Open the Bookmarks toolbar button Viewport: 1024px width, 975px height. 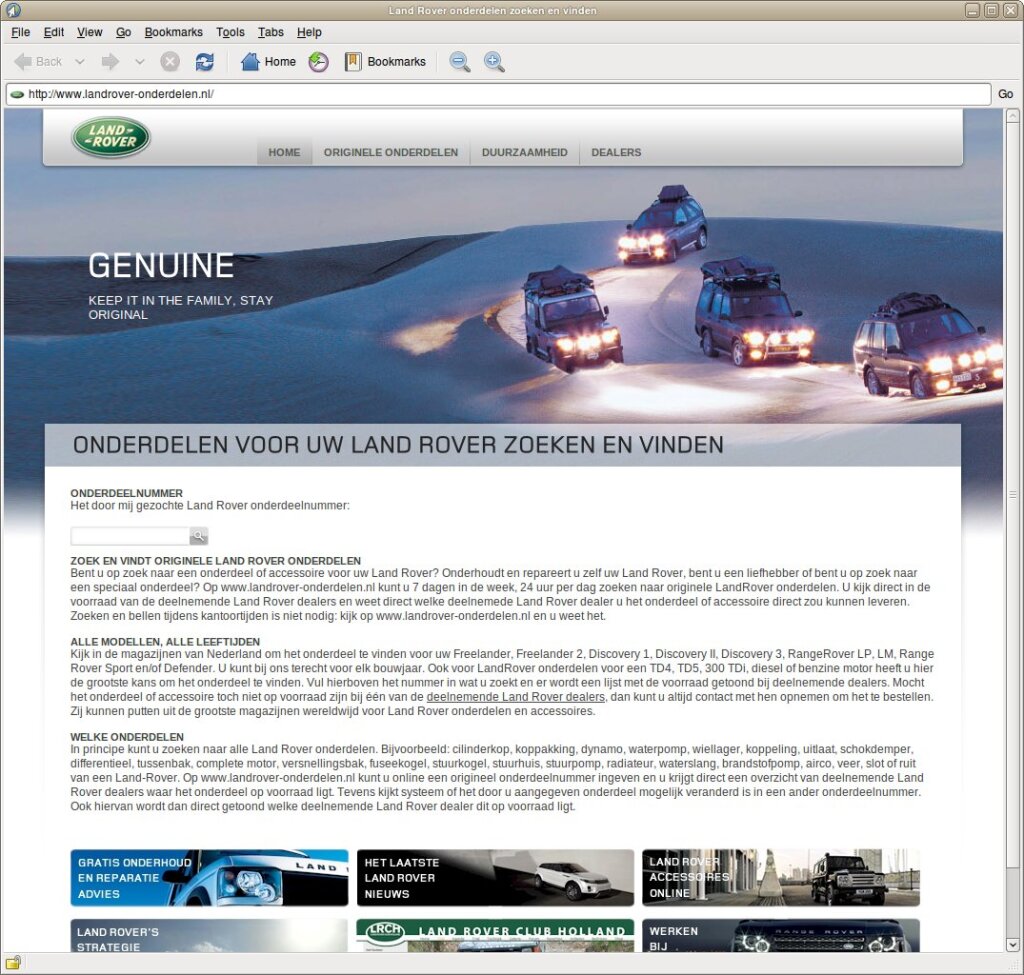click(385, 62)
